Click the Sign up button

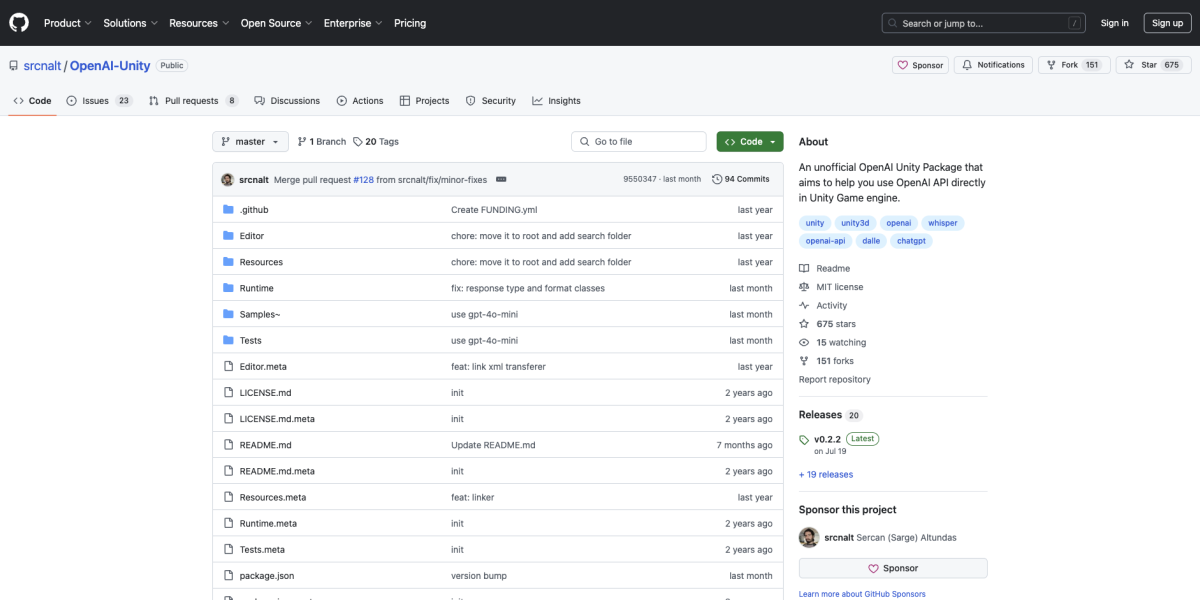pyautogui.click(x=1167, y=23)
